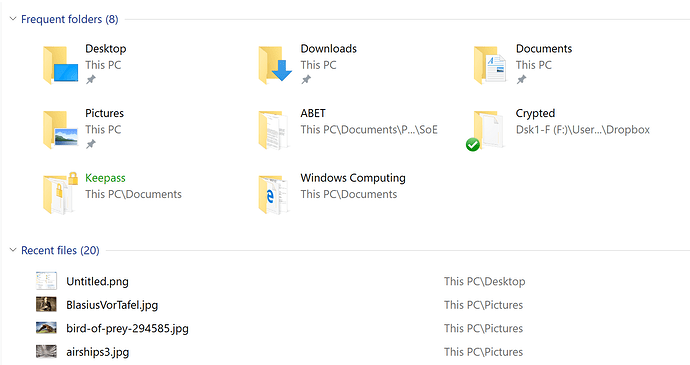This screenshot has width=690, height=365.
Task: Click the pin icon under Downloads
Action: (306, 80)
